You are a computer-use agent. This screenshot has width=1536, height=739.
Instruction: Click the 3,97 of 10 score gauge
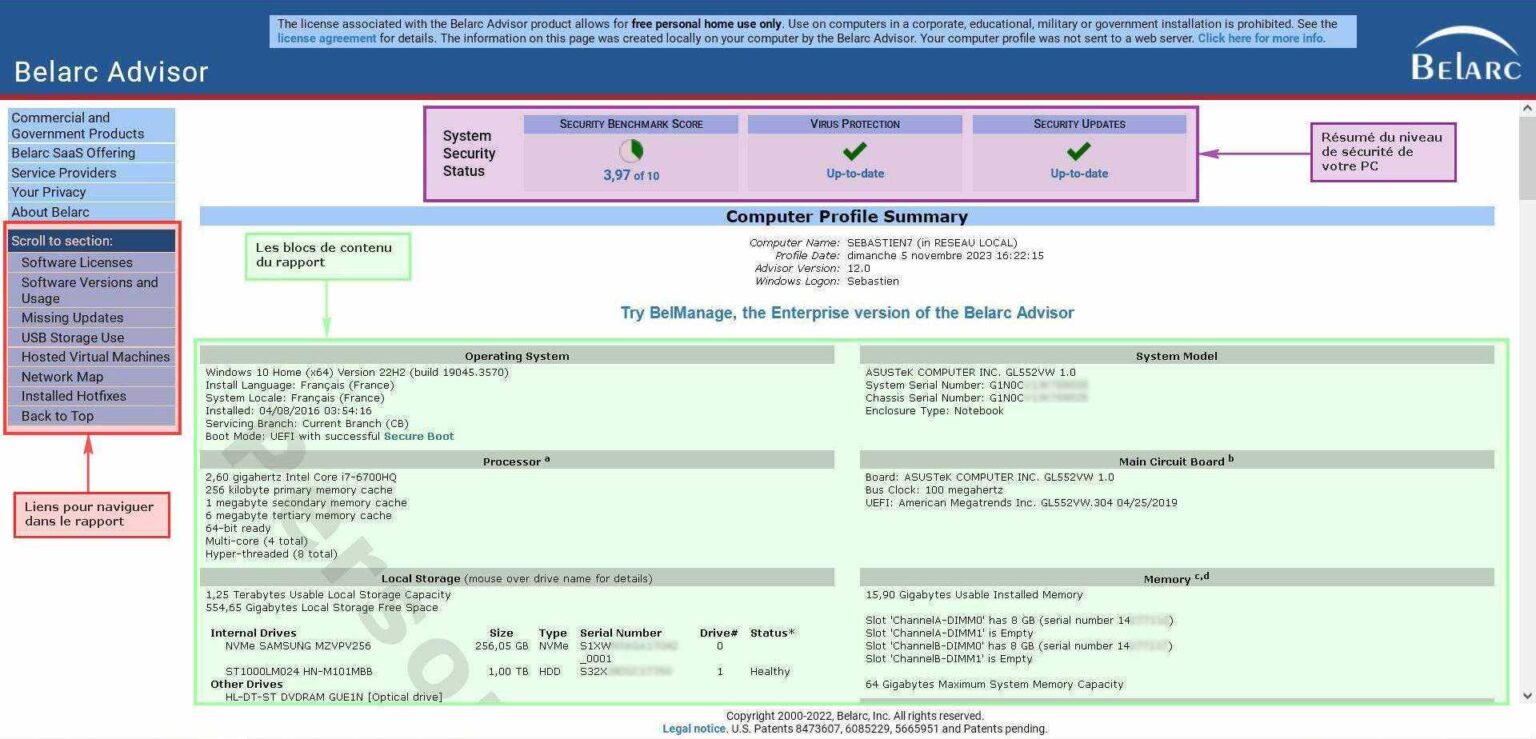pyautogui.click(x=631, y=173)
